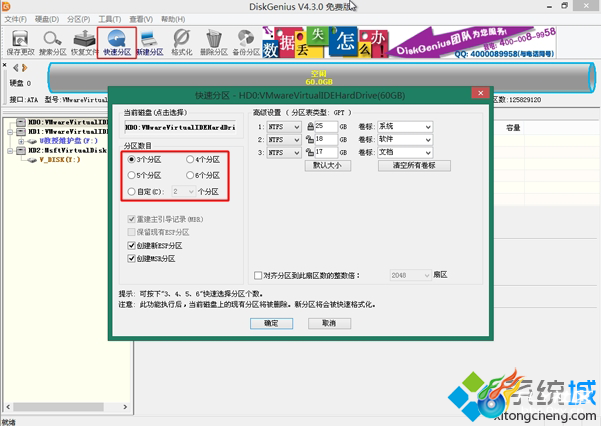The width and height of the screenshot is (601, 426).
Task: Click the Recover Files (恢复文件) toolbar icon
Action: (x=84, y=43)
